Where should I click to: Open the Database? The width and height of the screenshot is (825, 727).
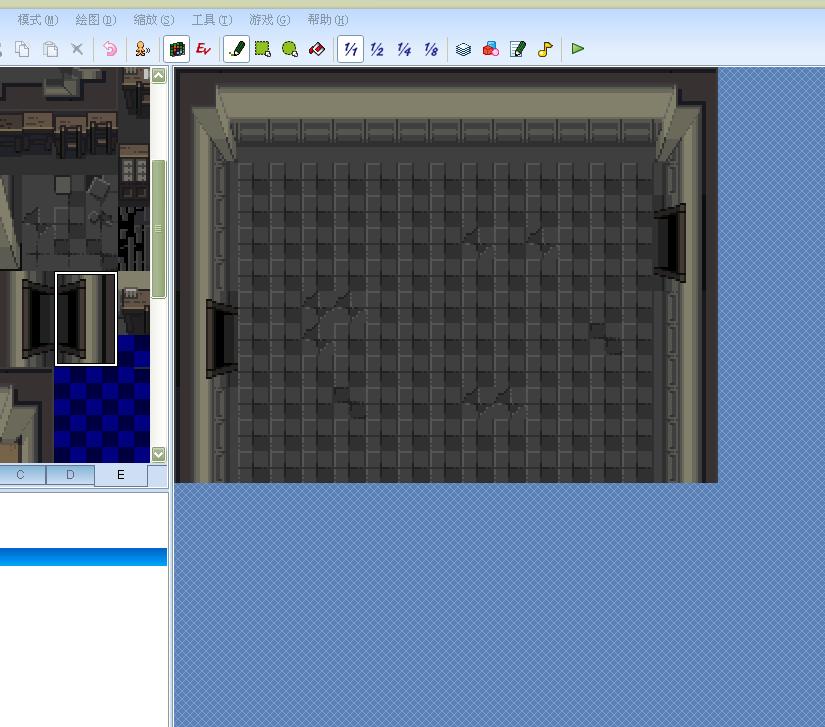463,49
